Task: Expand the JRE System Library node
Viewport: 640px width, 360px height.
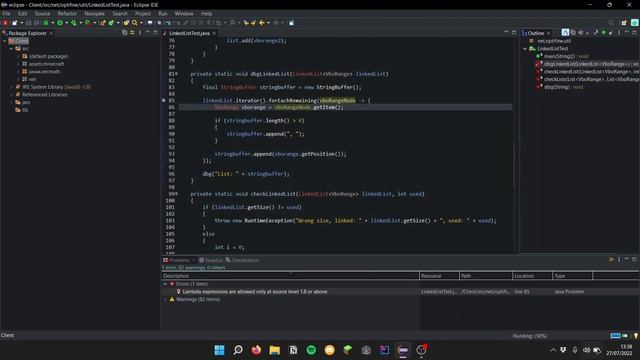Action: [11, 87]
